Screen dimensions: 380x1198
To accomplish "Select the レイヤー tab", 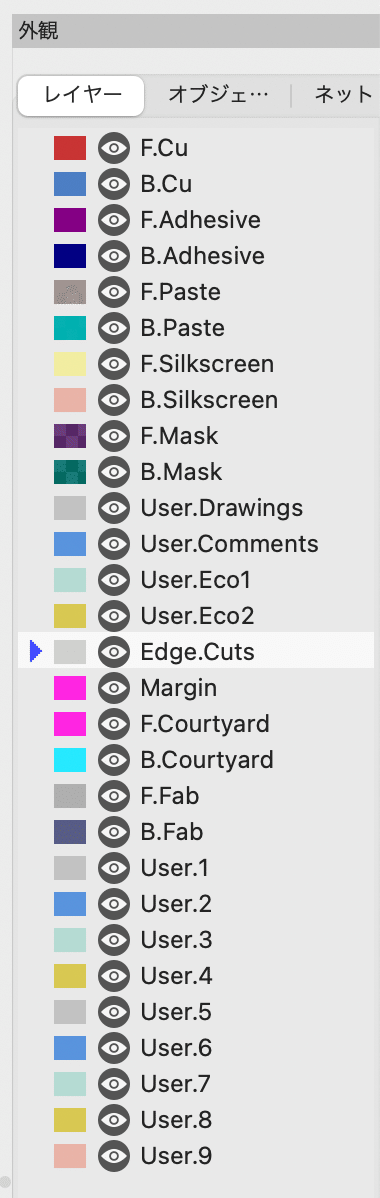I will click(x=82, y=96).
